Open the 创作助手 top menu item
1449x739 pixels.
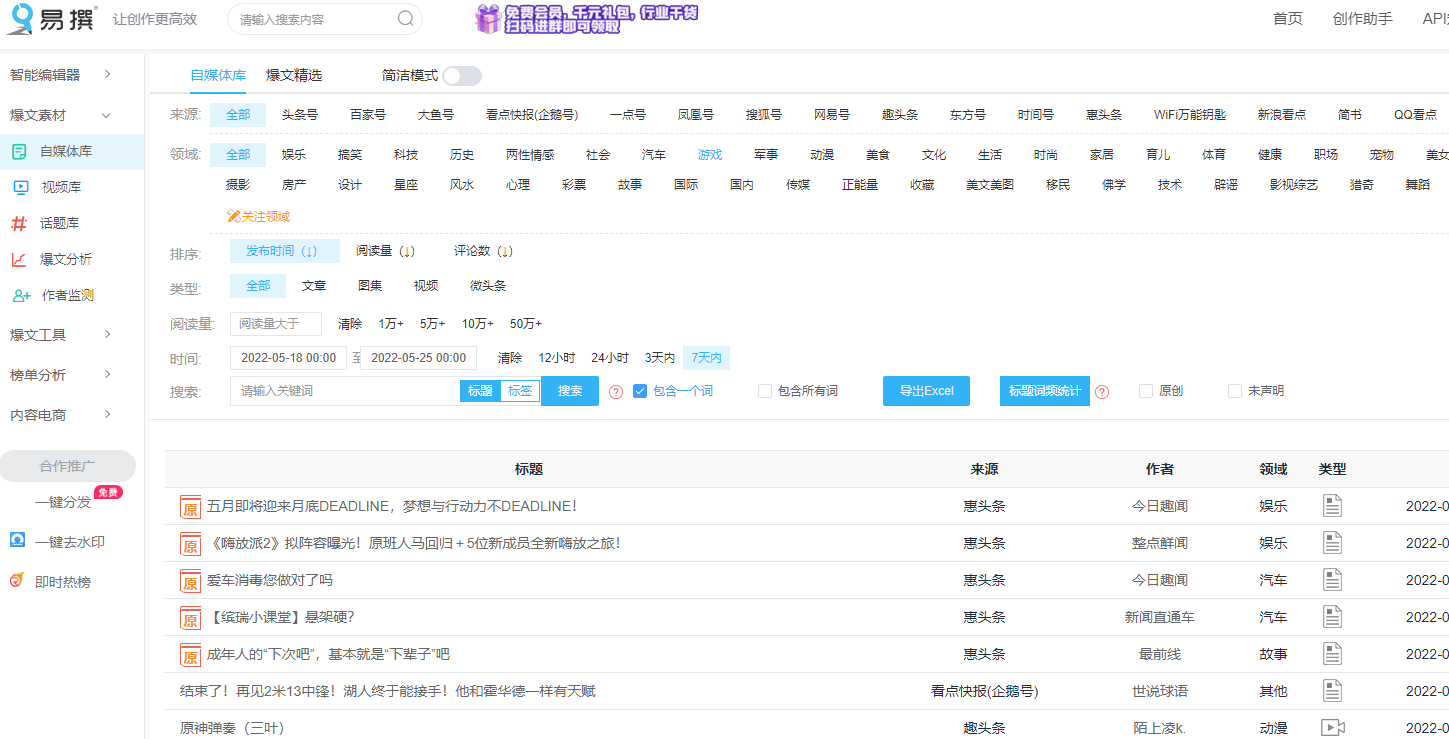(1362, 19)
